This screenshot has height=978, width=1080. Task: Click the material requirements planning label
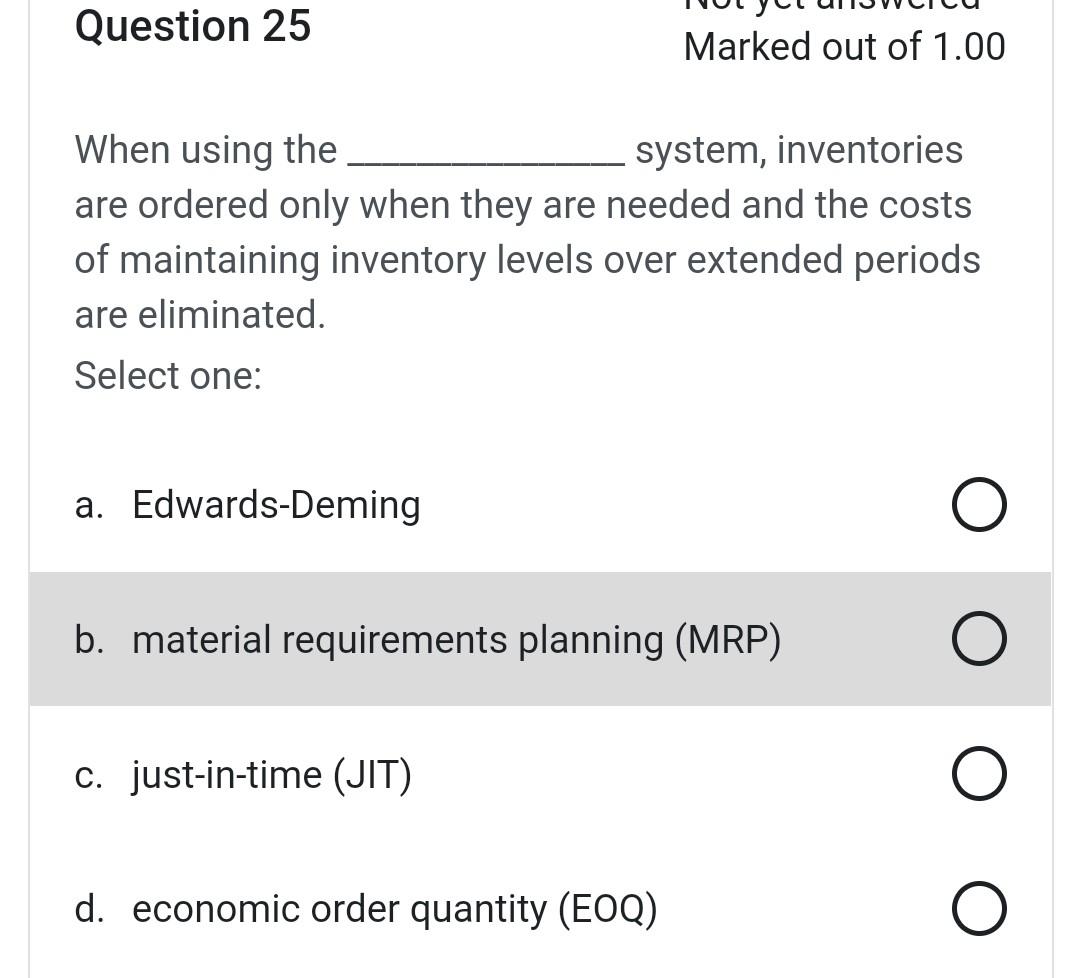[456, 638]
